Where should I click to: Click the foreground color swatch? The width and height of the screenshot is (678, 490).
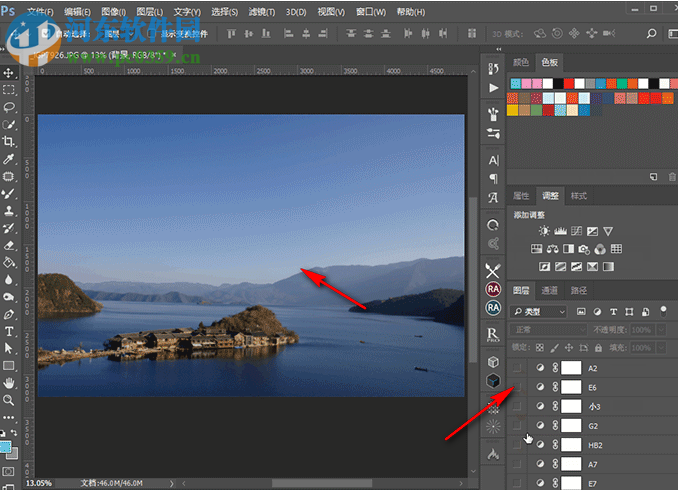point(5,447)
